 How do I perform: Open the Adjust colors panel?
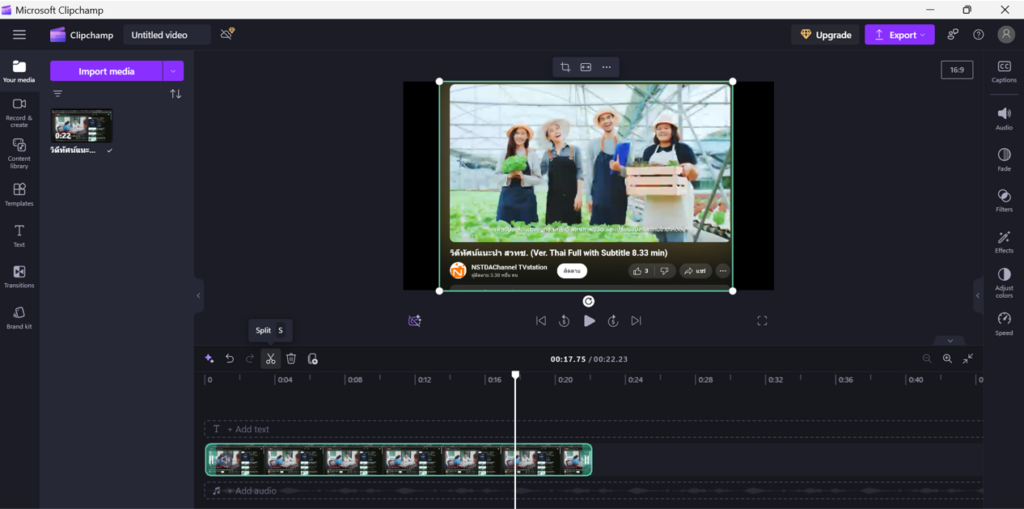[1004, 280]
